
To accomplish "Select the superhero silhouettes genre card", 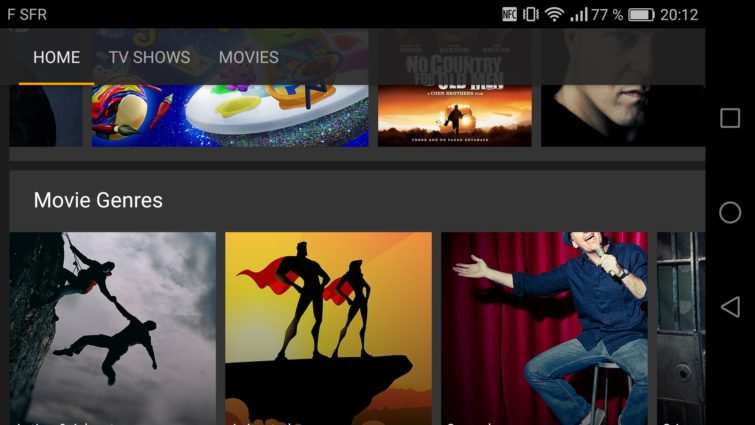I will click(x=328, y=328).
